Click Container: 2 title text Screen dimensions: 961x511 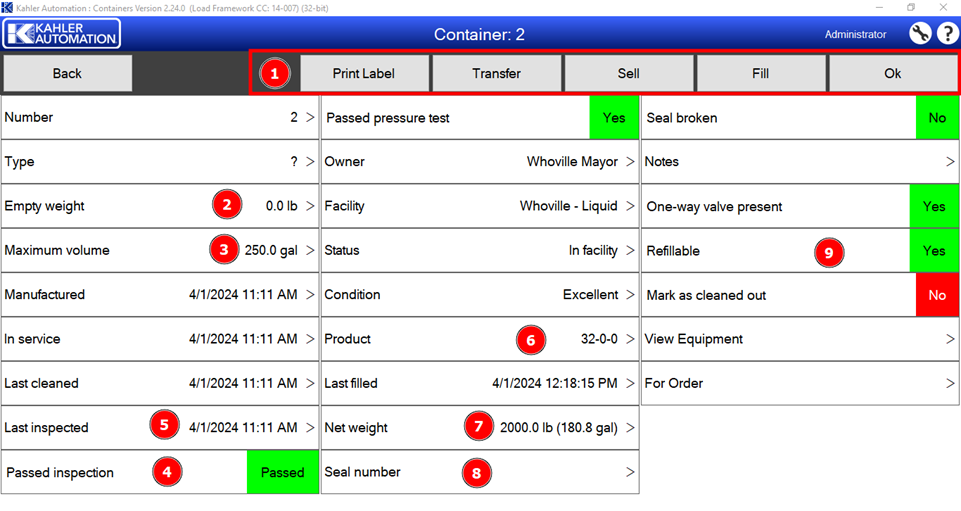pos(479,34)
